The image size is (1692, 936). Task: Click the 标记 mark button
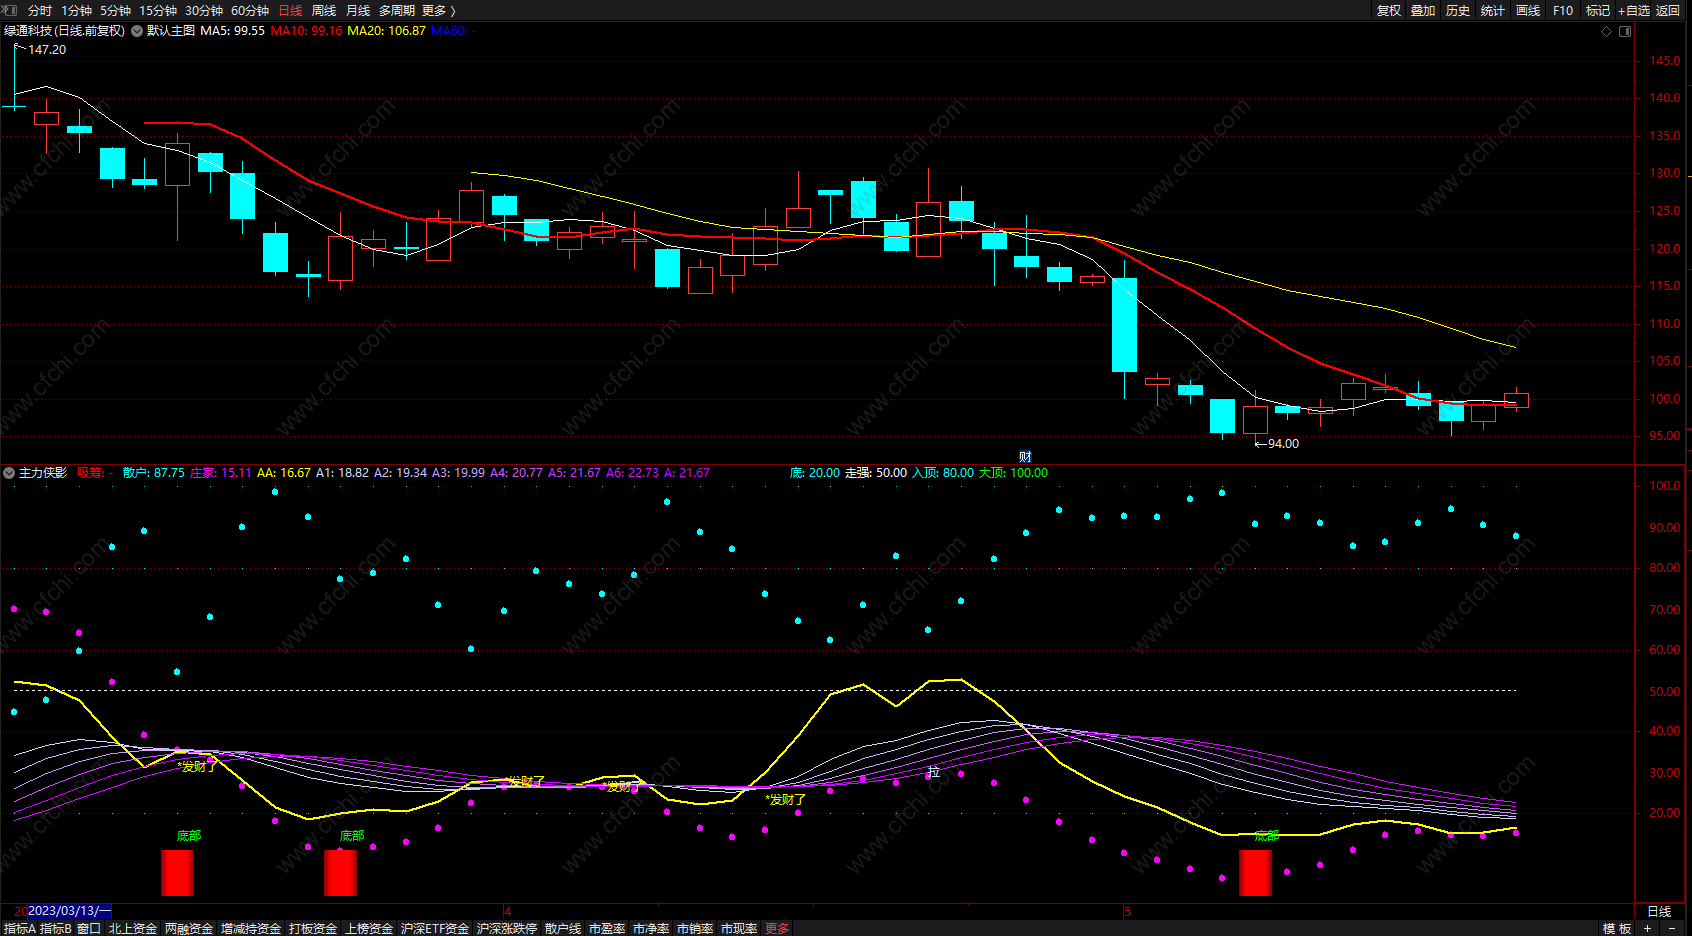tap(1598, 10)
